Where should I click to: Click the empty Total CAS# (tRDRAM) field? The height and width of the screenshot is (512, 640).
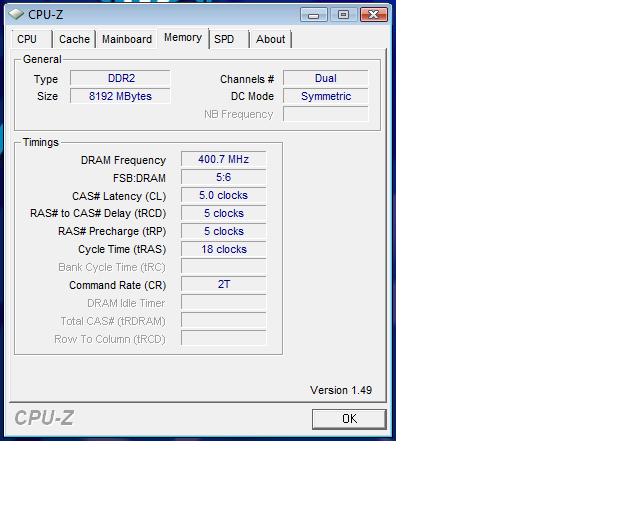[x=224, y=321]
